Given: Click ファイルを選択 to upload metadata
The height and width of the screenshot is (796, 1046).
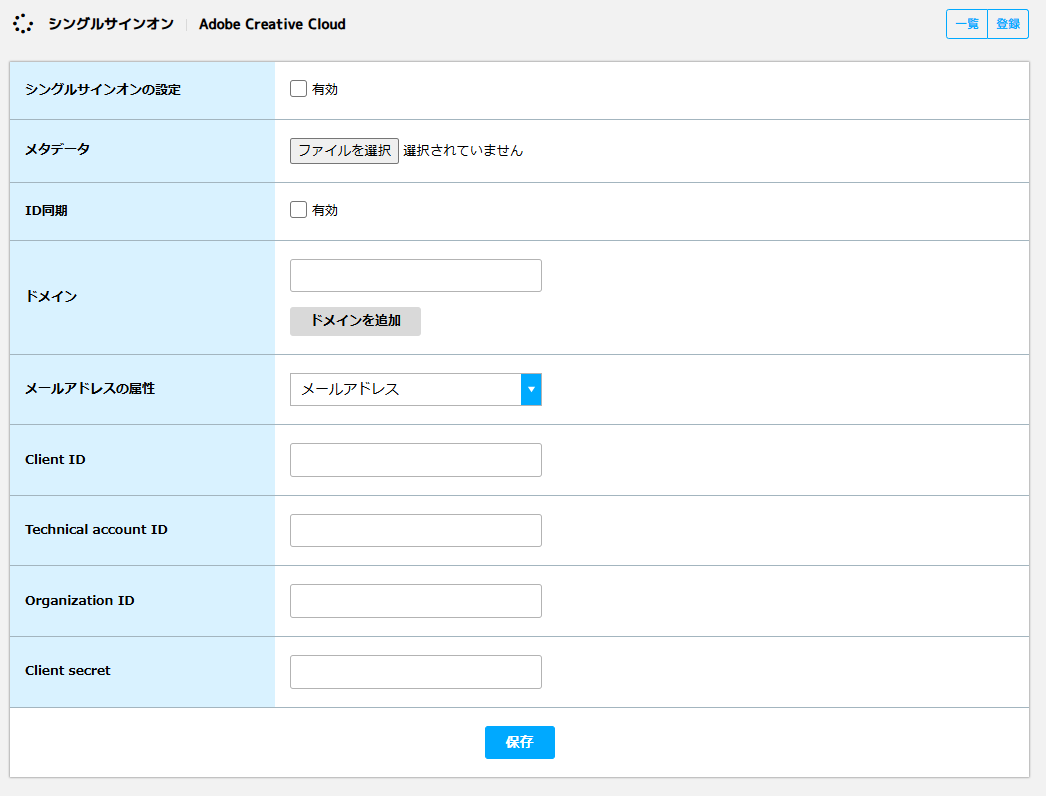Looking at the screenshot, I should 344,151.
